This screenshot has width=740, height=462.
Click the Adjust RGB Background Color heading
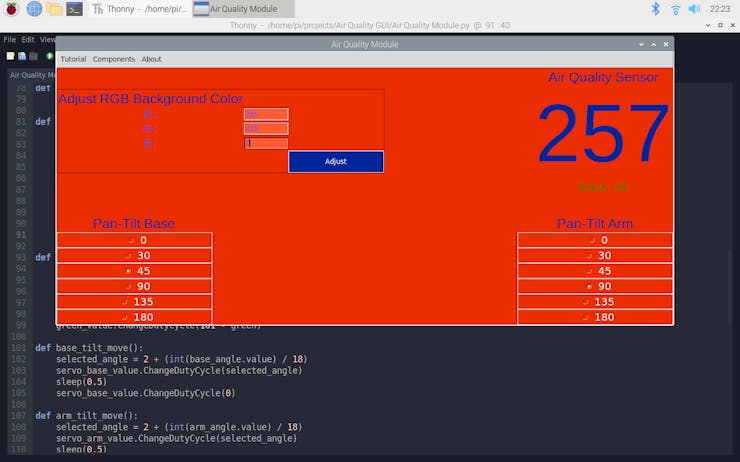pyautogui.click(x=150, y=99)
